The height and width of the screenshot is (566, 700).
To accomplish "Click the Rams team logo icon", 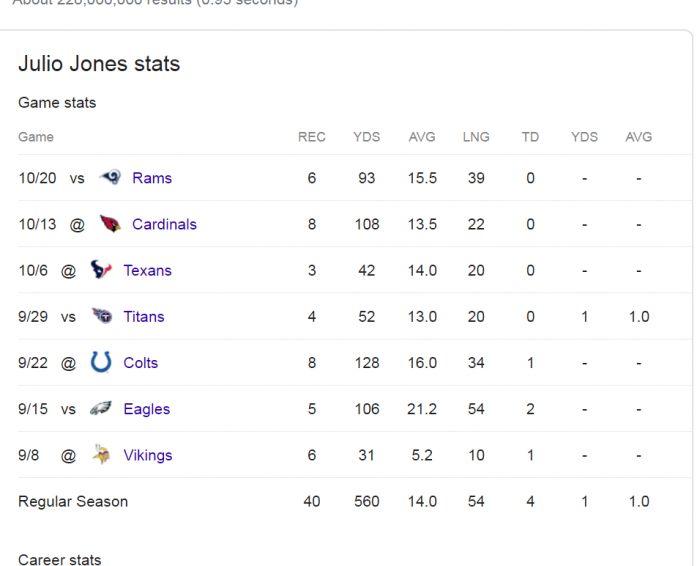I will tap(110, 178).
